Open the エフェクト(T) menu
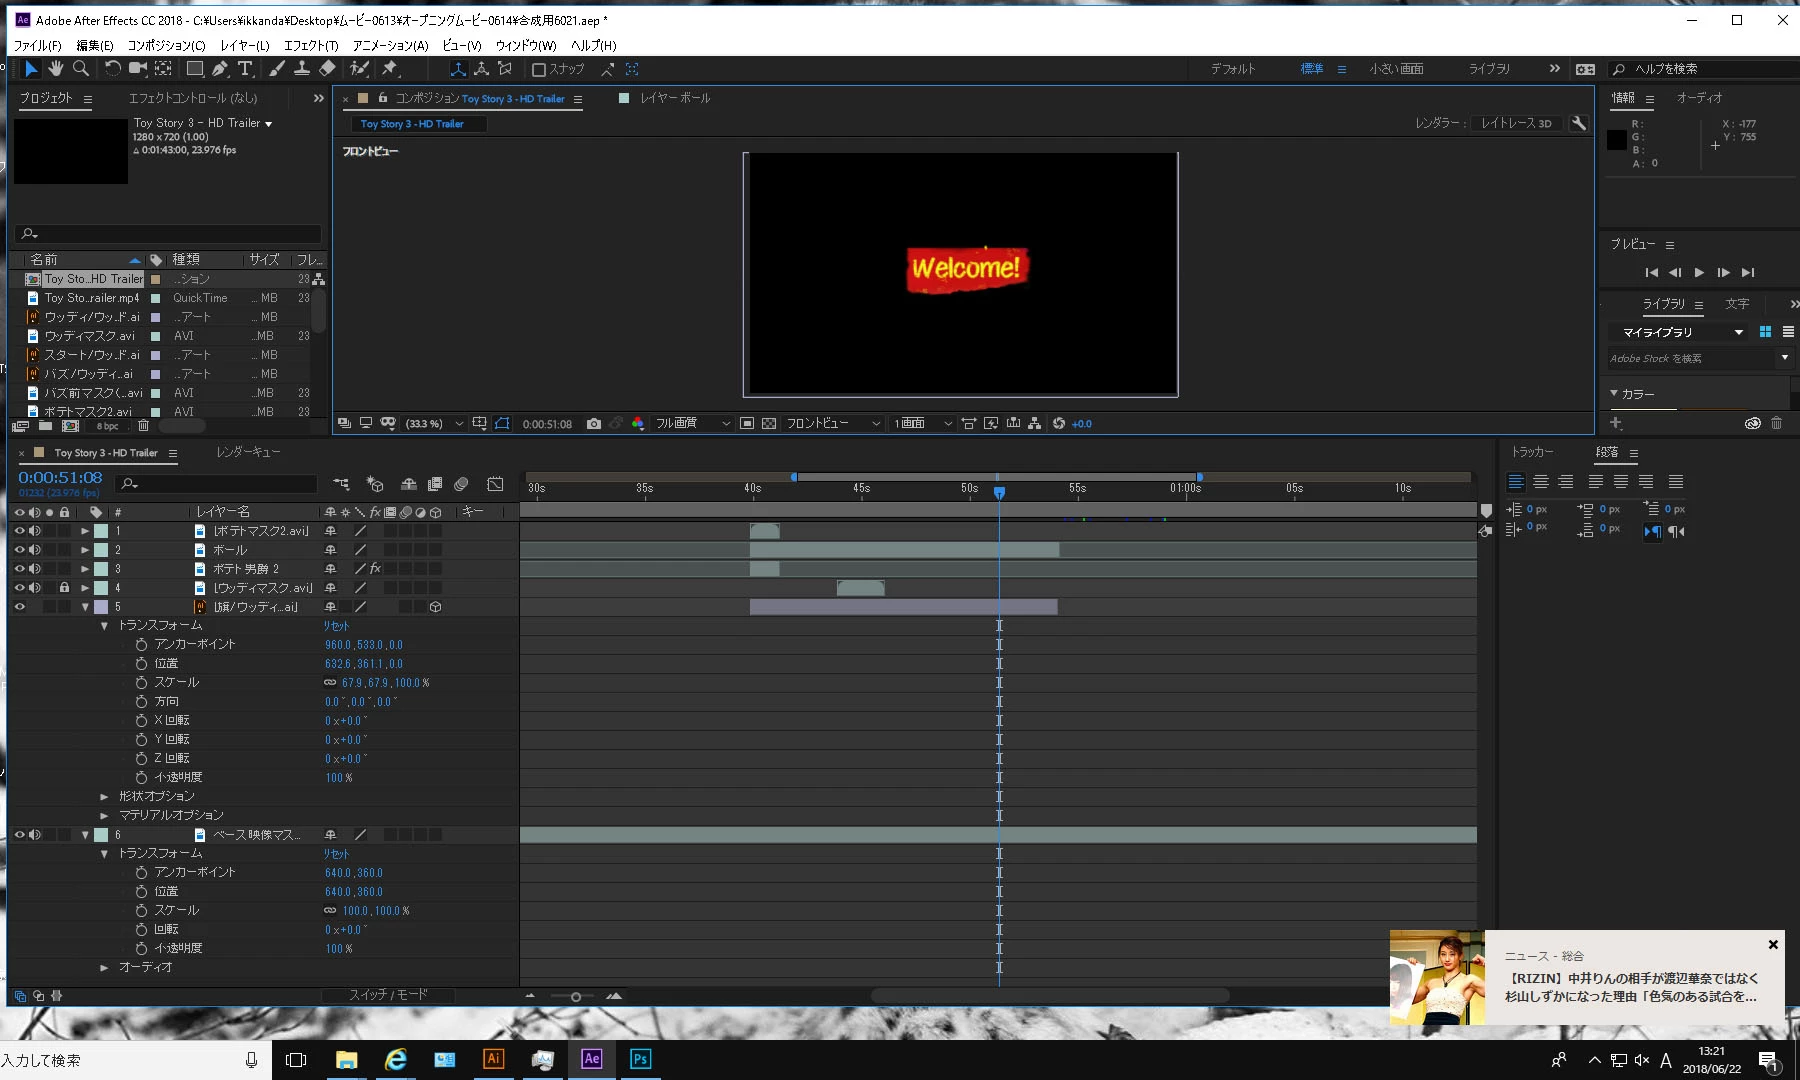This screenshot has width=1800, height=1080. click(x=311, y=45)
